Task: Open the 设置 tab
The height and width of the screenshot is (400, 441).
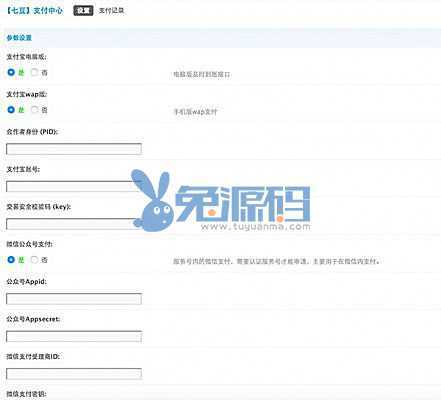Action: [x=83, y=10]
